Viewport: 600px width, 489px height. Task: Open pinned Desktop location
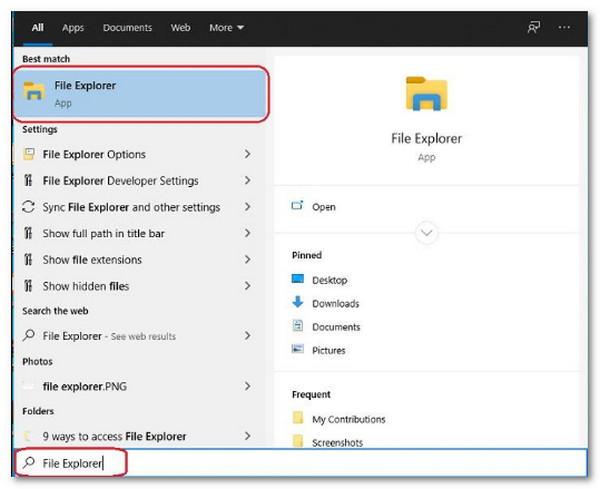coord(329,280)
